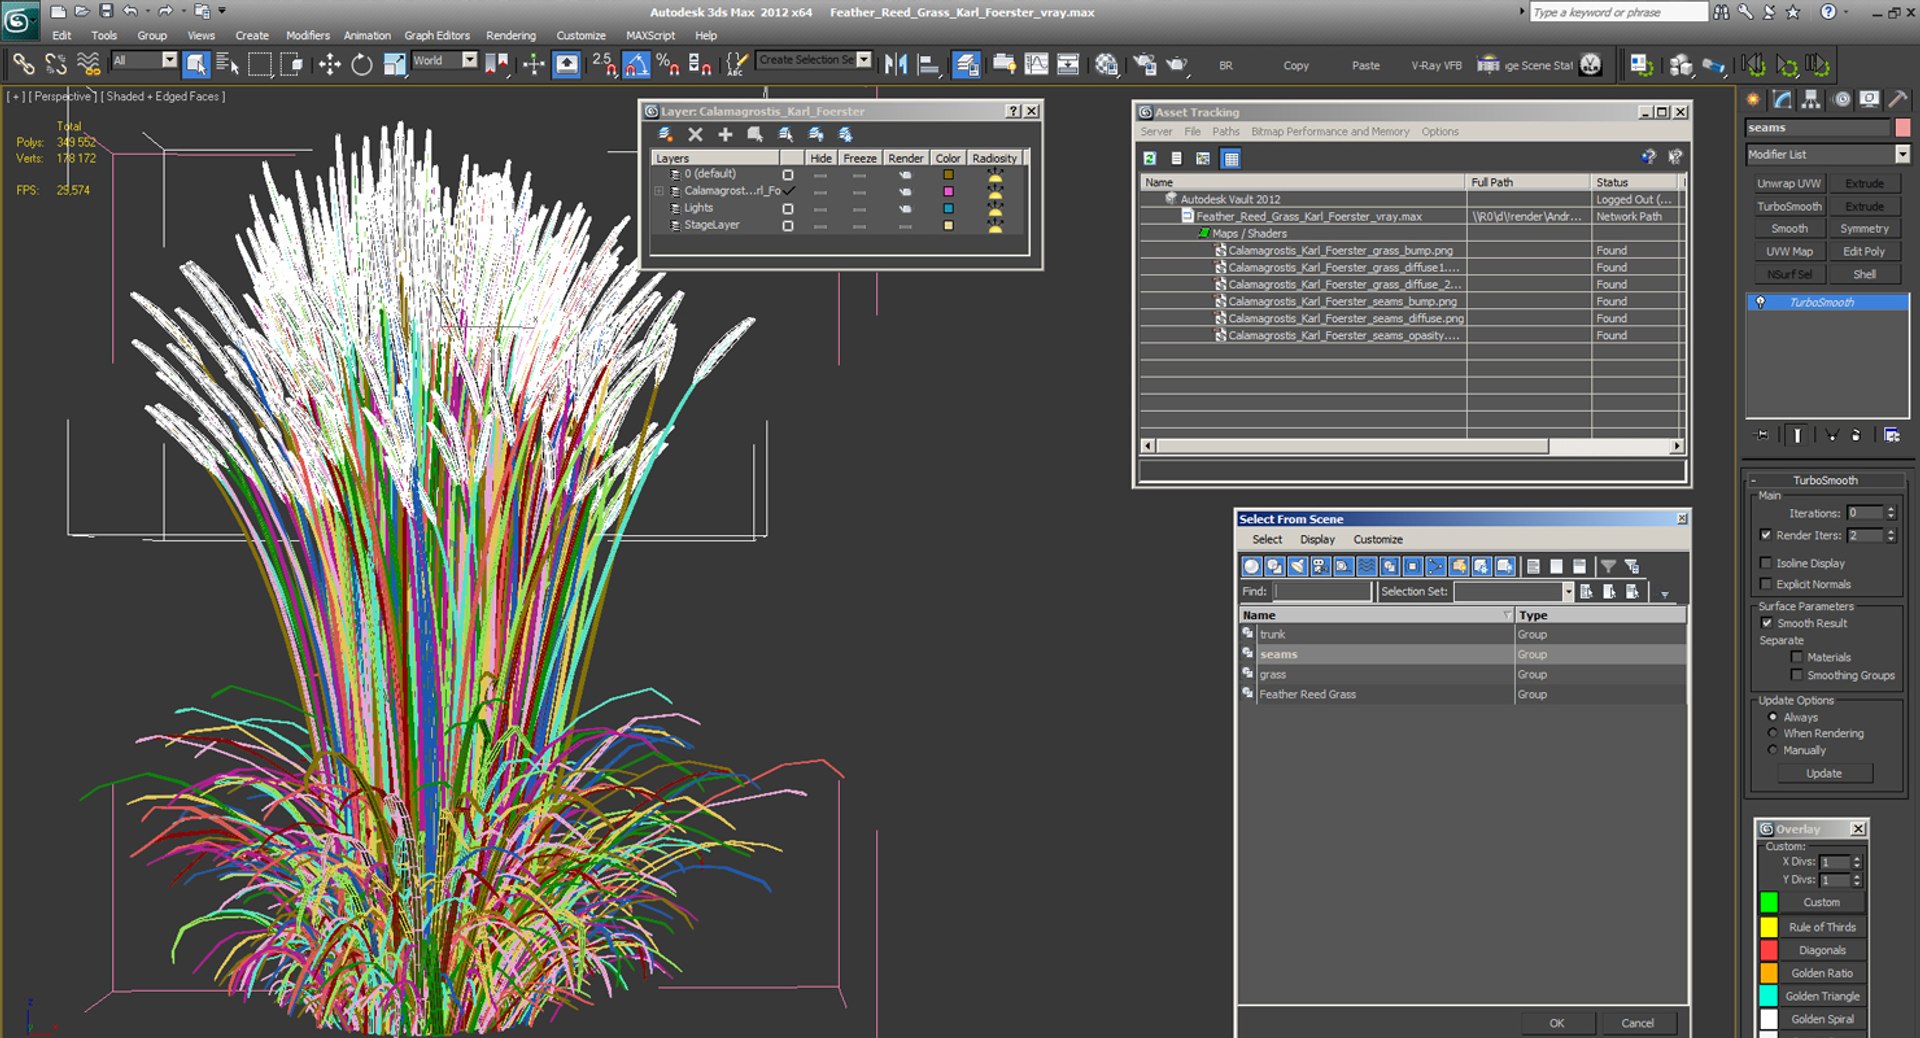Activate Select and Move tool
Viewport: 1920px width, 1038px height.
pyautogui.click(x=329, y=65)
